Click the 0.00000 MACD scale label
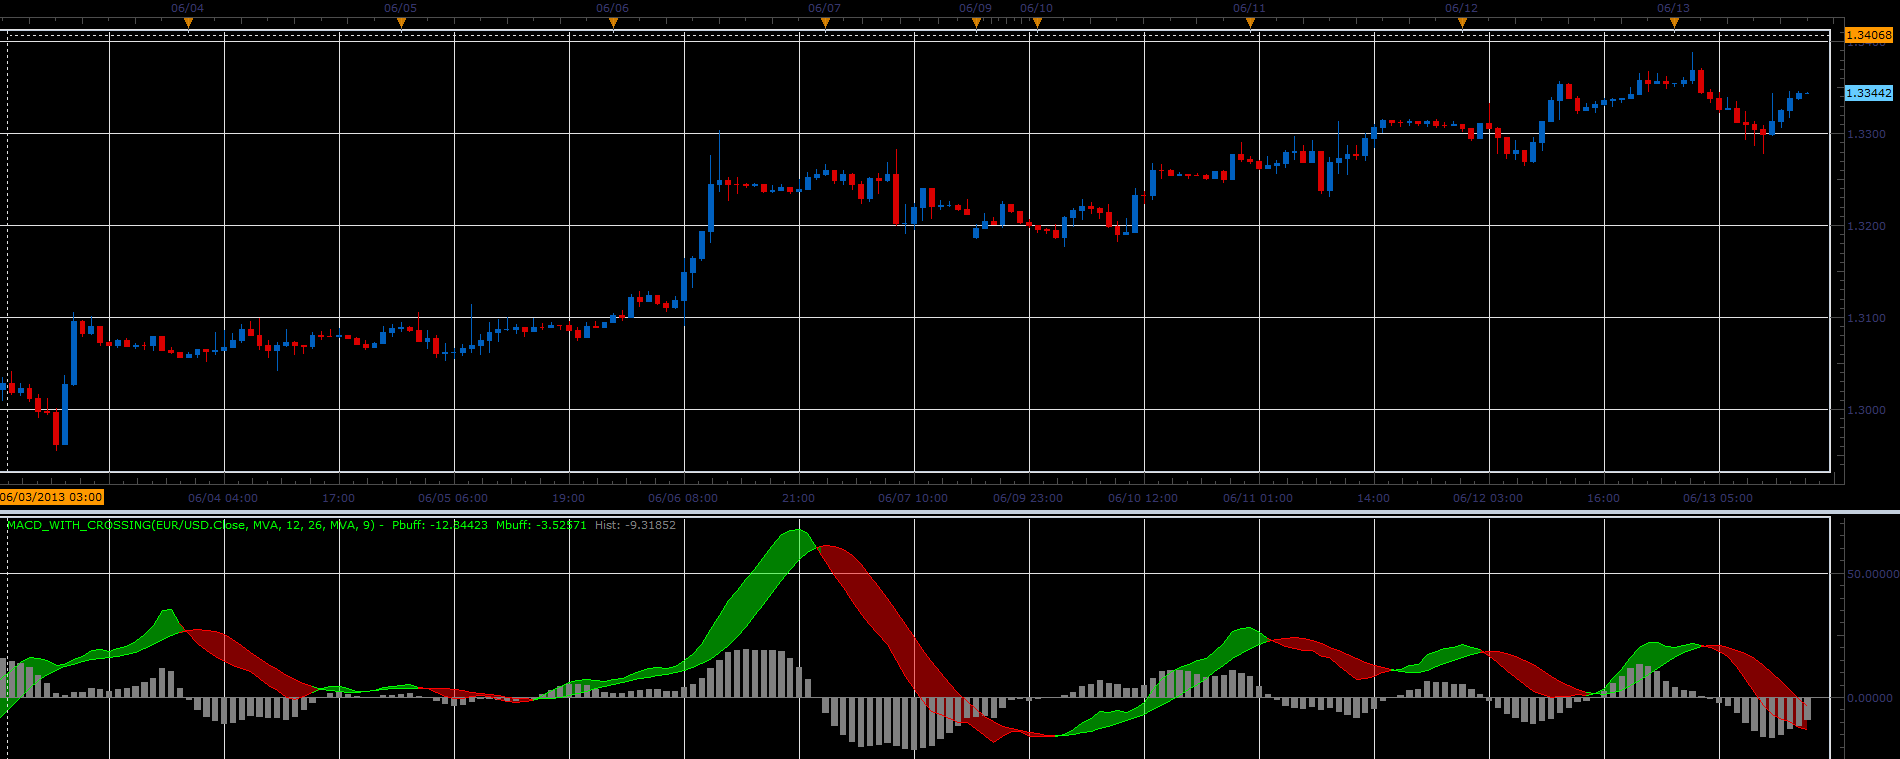 (x=1870, y=698)
